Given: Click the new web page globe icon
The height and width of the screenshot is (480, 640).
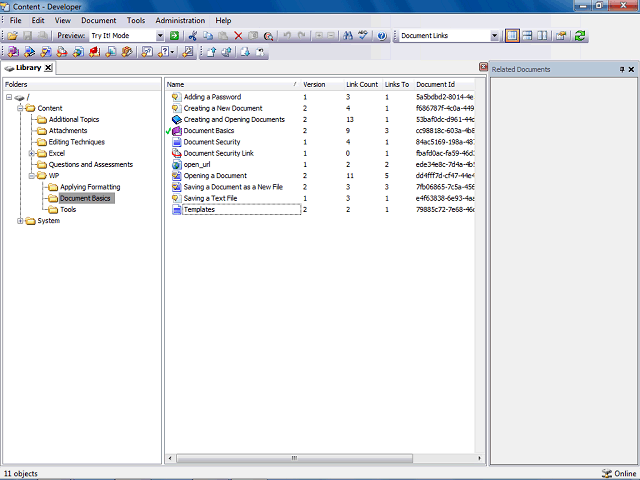Looking at the screenshot, I should point(78,52).
